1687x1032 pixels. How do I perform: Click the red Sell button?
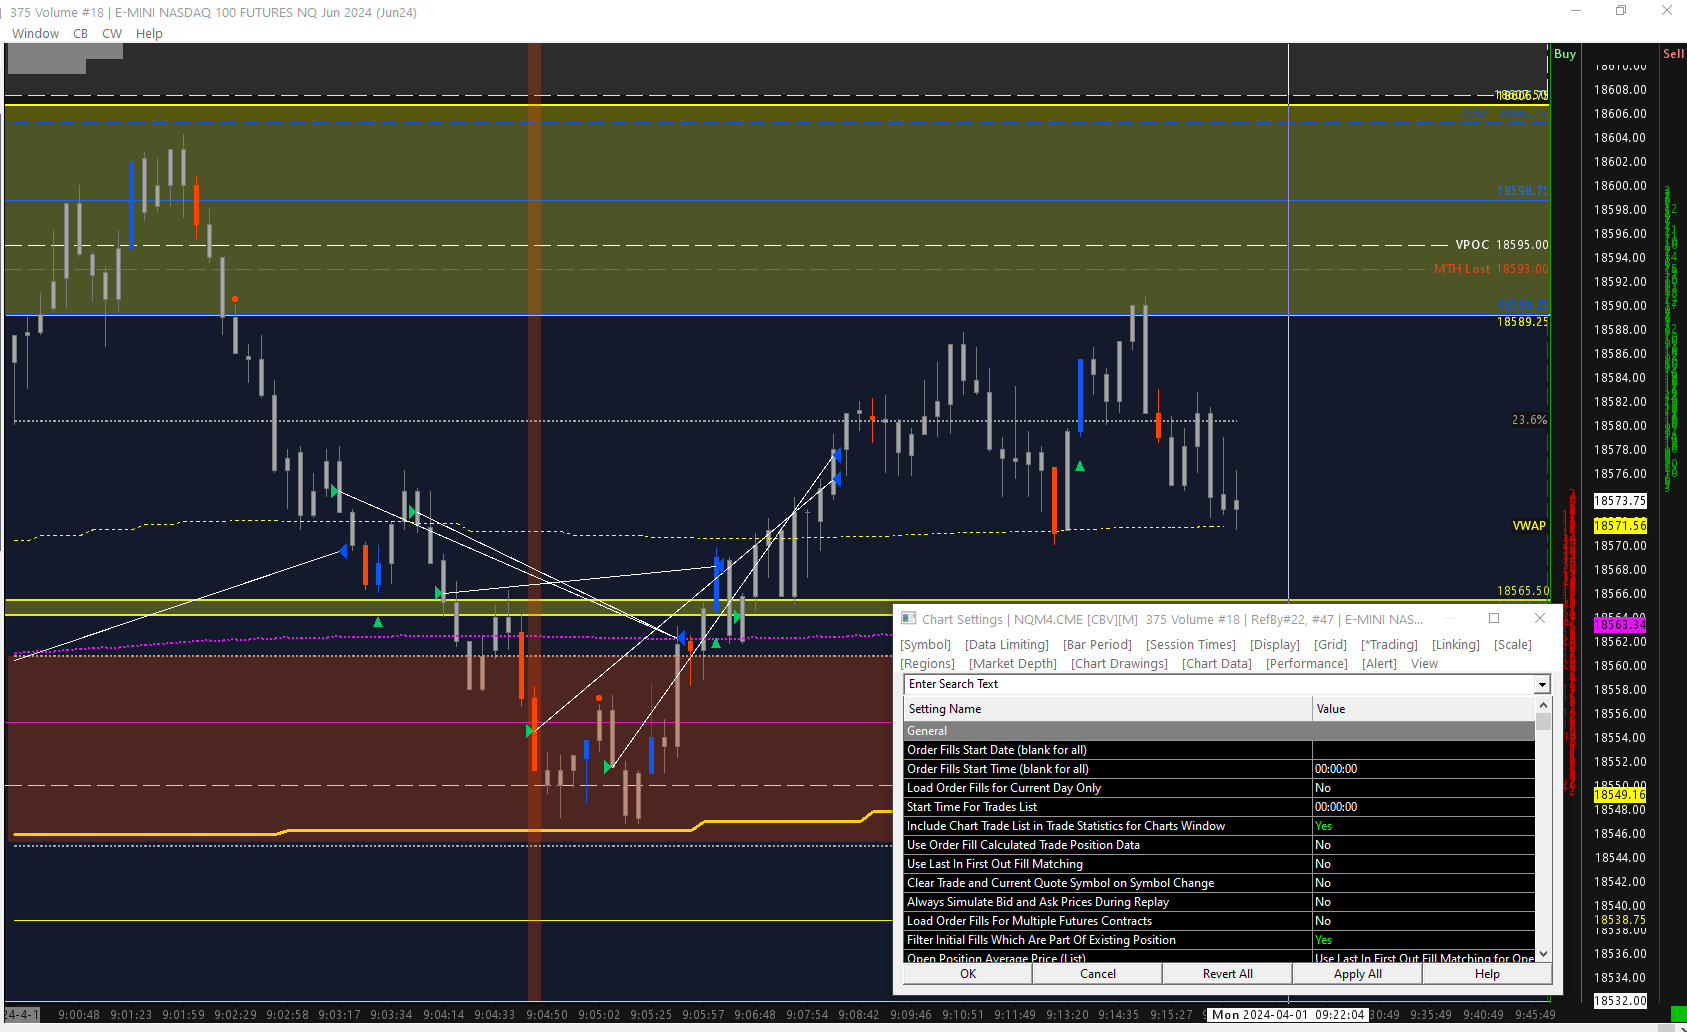(x=1673, y=54)
